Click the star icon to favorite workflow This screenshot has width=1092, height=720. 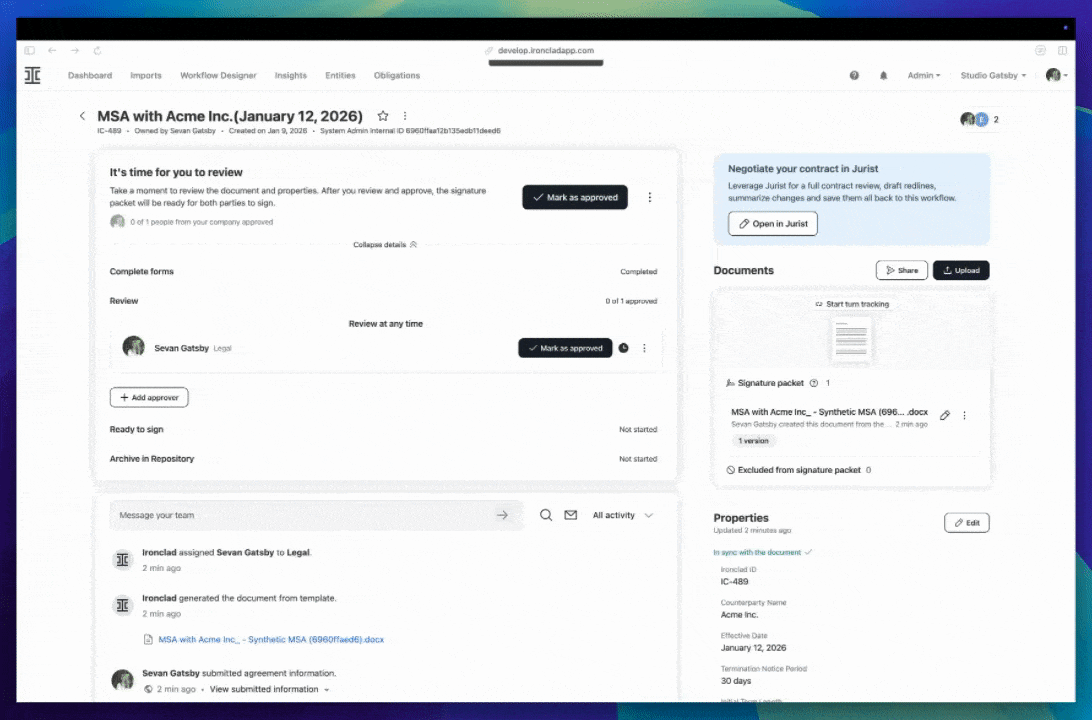tap(383, 116)
